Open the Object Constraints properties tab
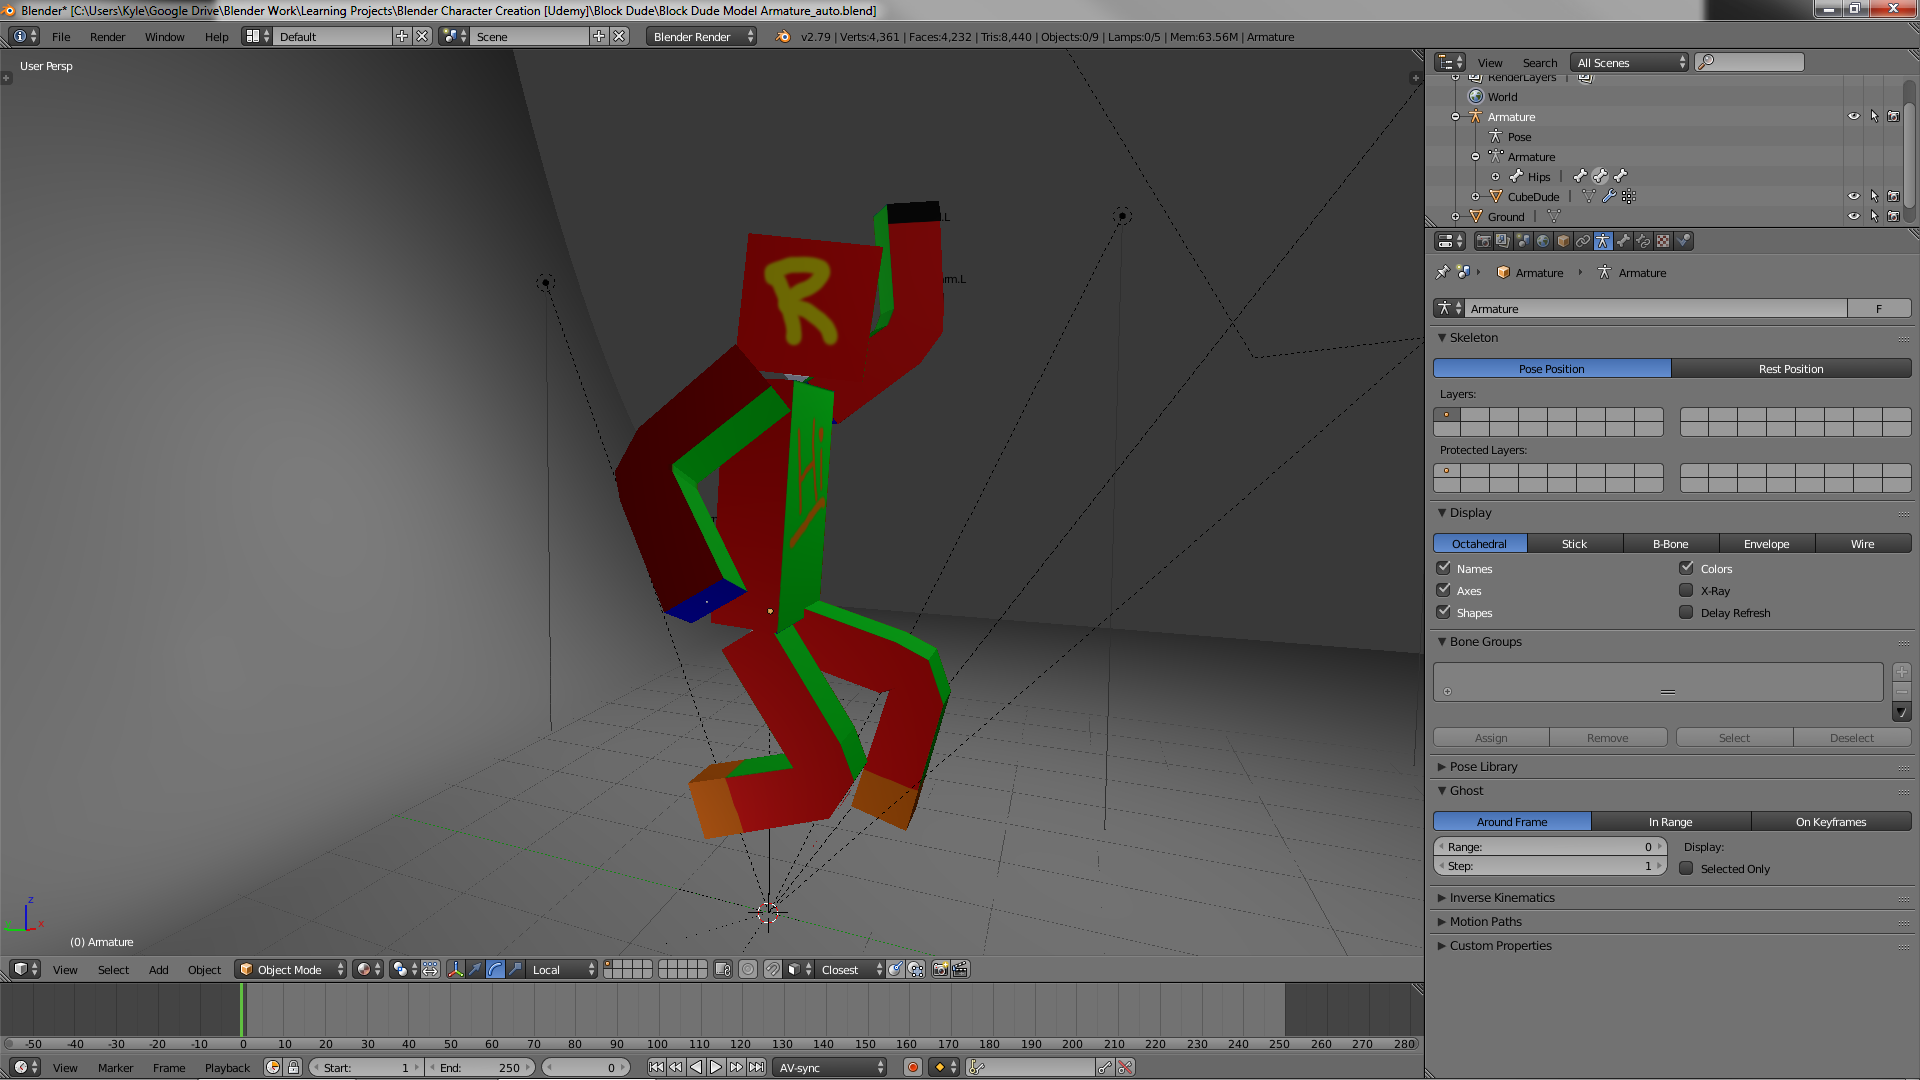Image resolution: width=1920 pixels, height=1080 pixels. point(1583,241)
